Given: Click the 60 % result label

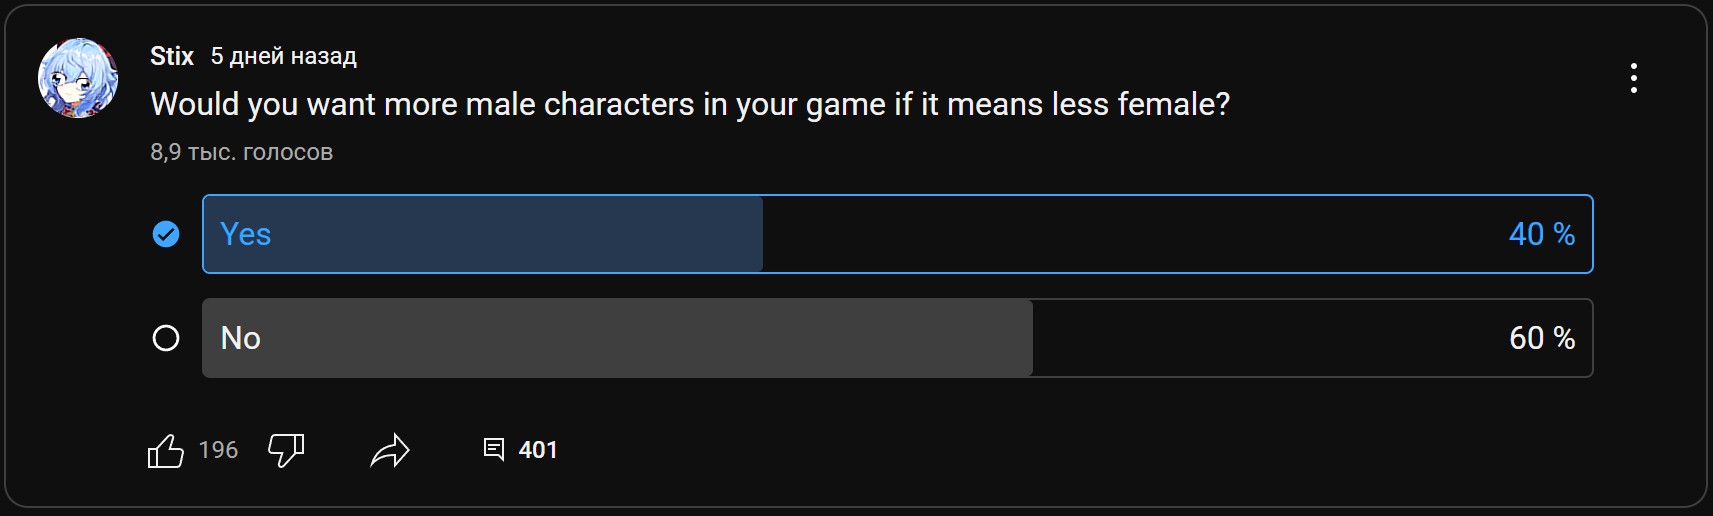Looking at the screenshot, I should coord(1542,338).
